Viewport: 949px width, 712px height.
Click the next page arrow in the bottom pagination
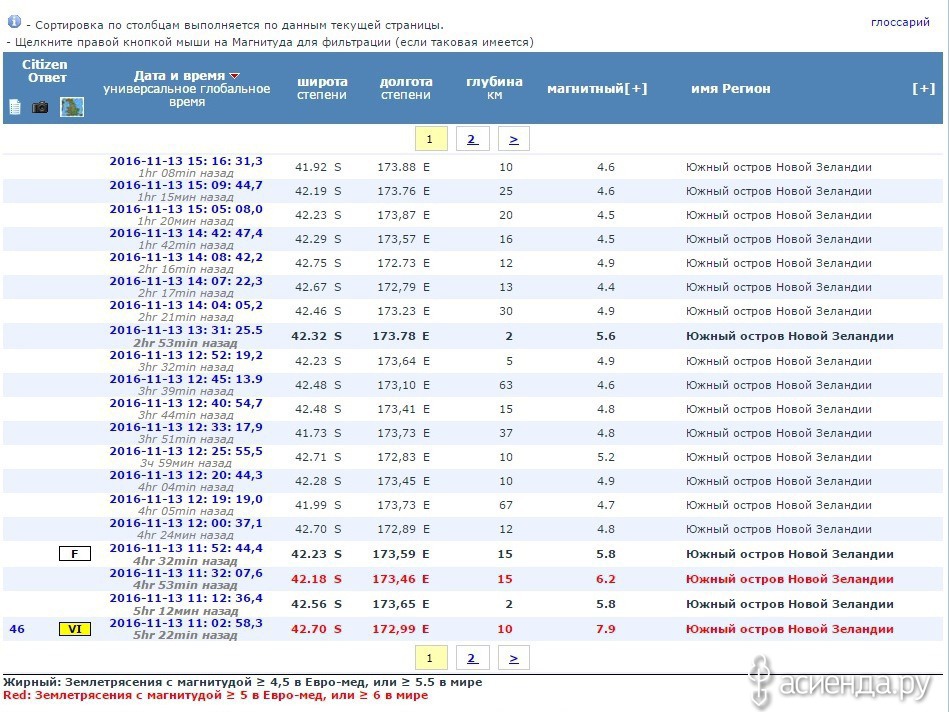click(x=513, y=657)
